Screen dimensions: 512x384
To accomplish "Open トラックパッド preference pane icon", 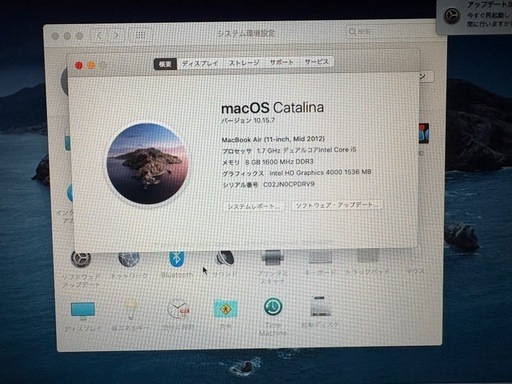I will [x=368, y=256].
